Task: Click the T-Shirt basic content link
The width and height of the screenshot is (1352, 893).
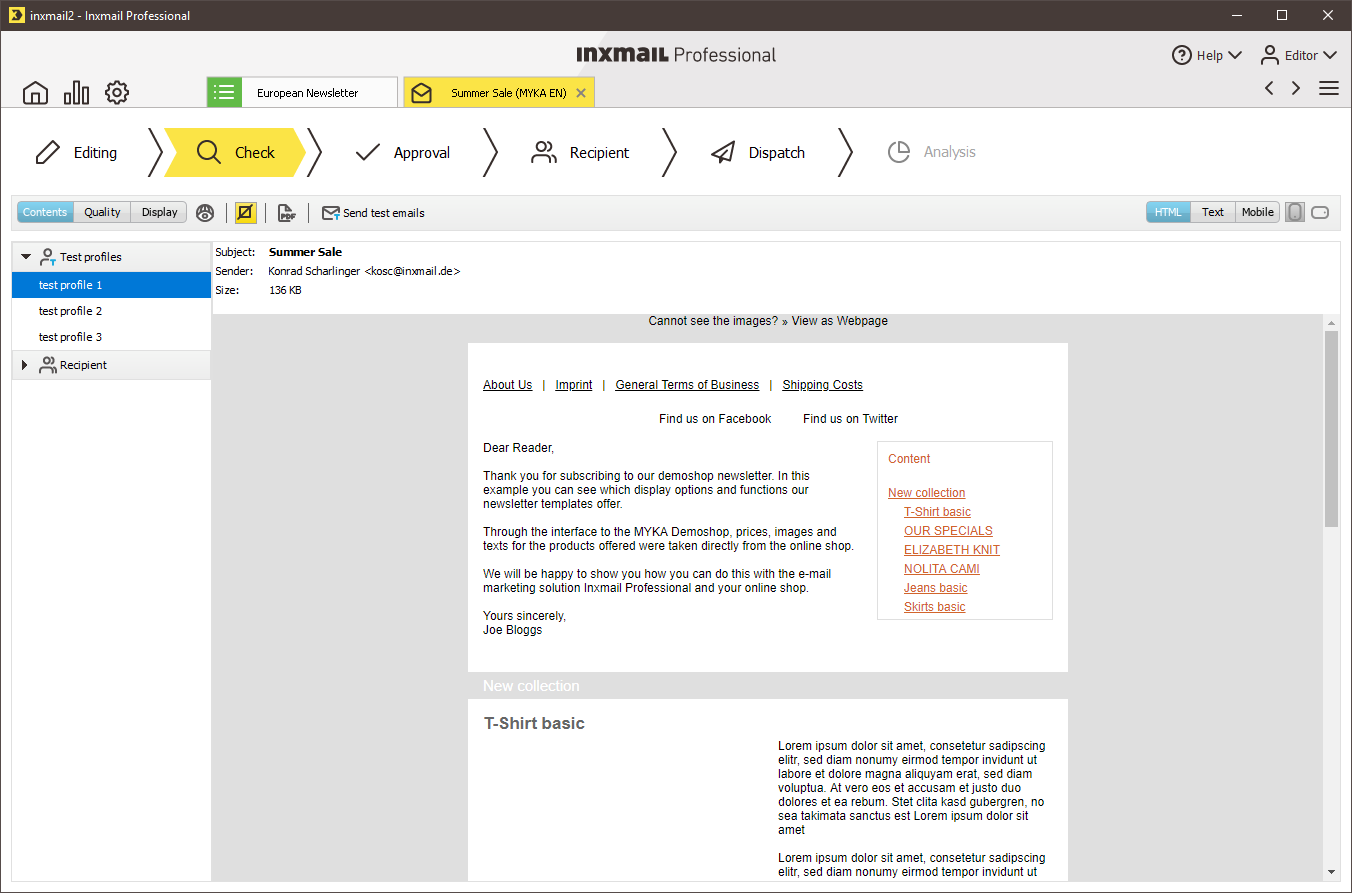Action: [937, 512]
